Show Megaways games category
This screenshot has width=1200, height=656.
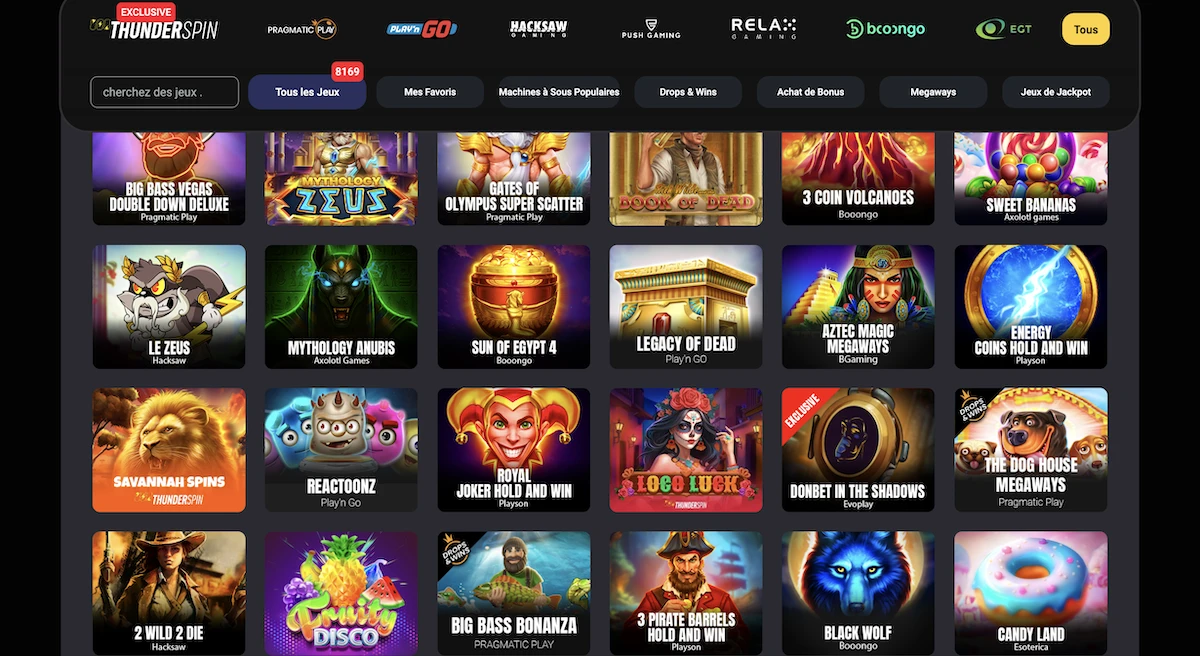[933, 92]
